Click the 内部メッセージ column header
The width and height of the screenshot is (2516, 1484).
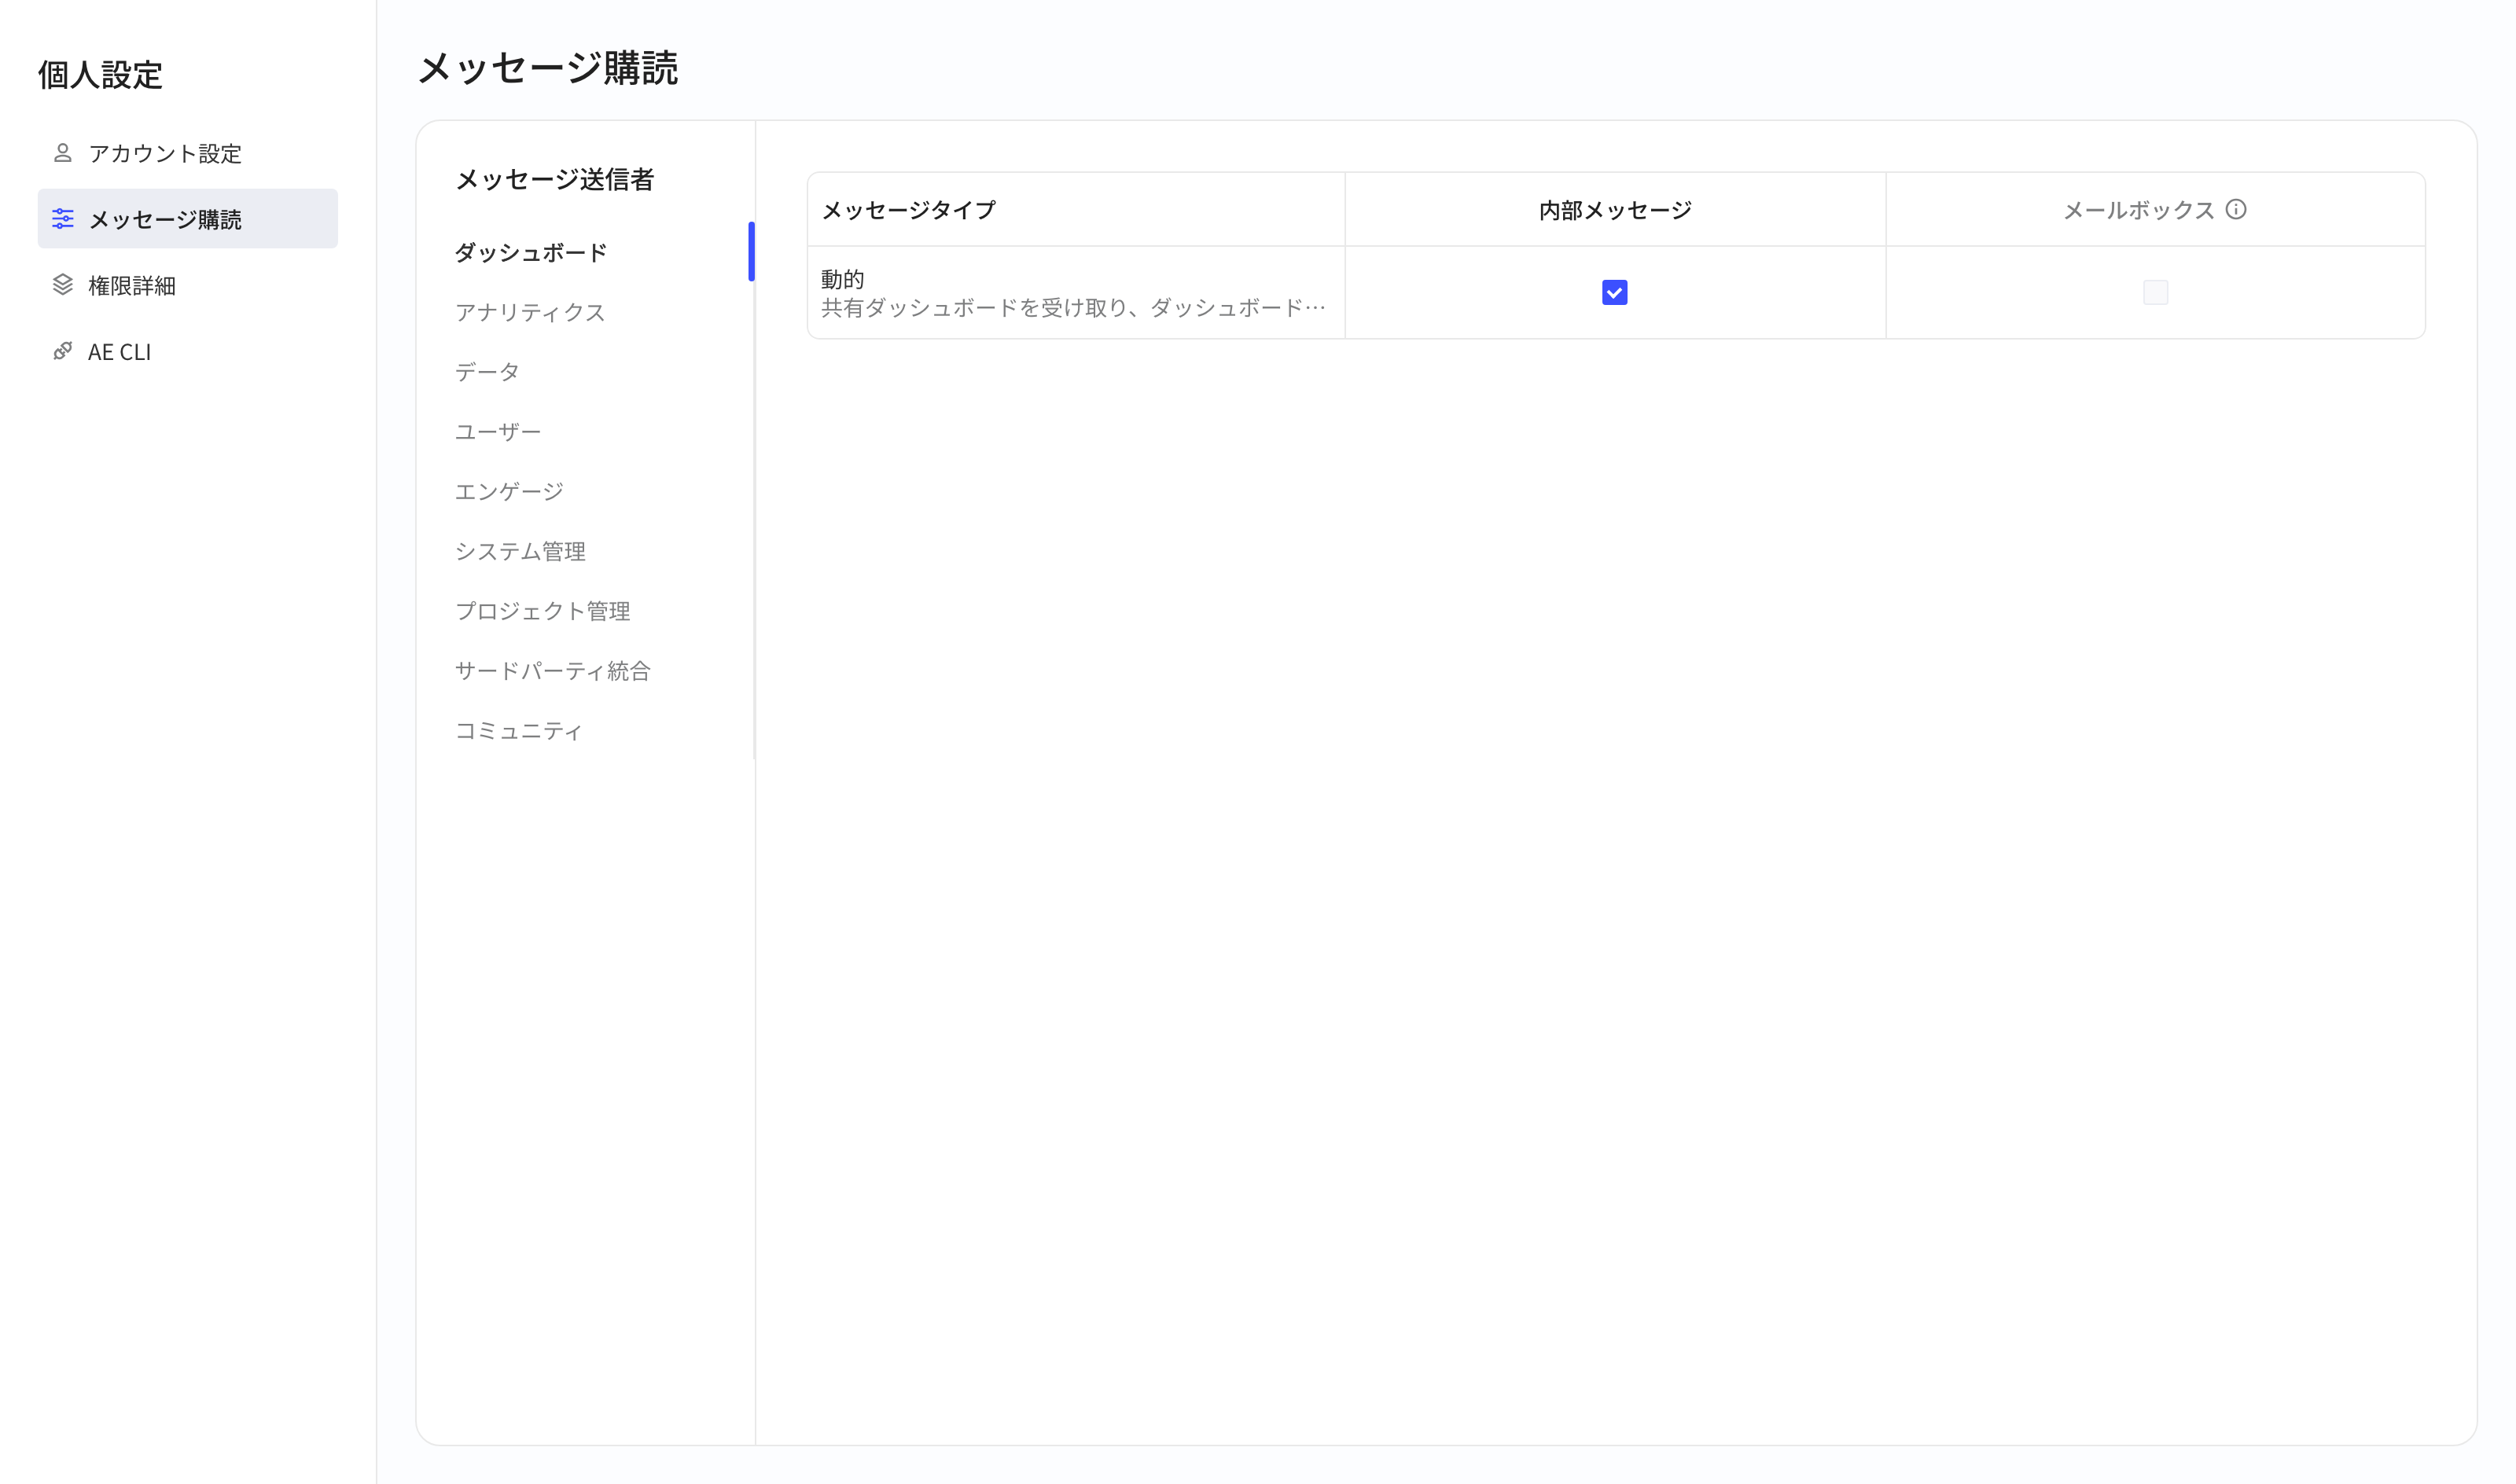1615,210
